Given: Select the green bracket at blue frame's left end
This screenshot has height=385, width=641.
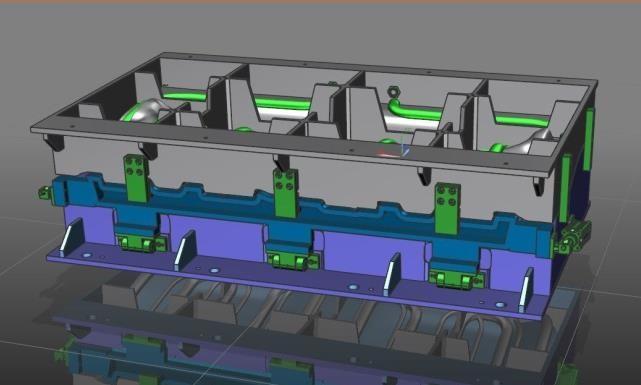Looking at the screenshot, I should (45, 192).
